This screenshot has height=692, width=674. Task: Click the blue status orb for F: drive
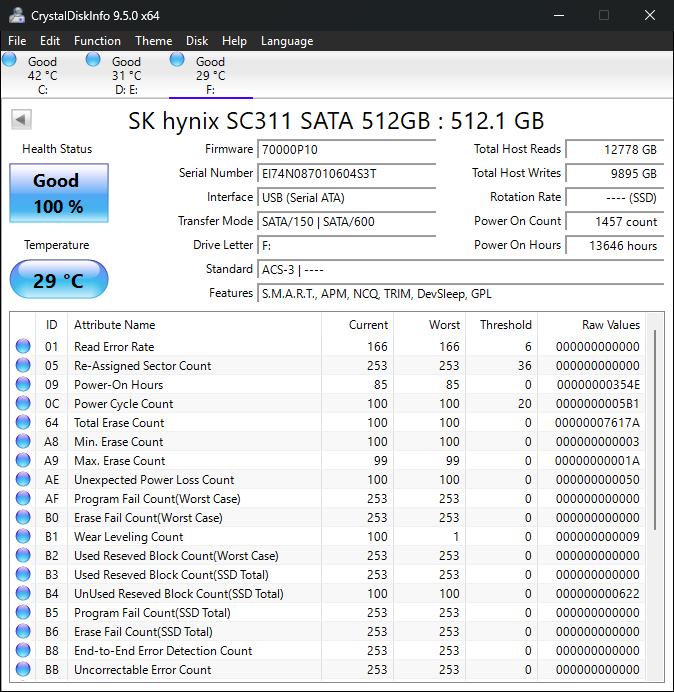(177, 60)
